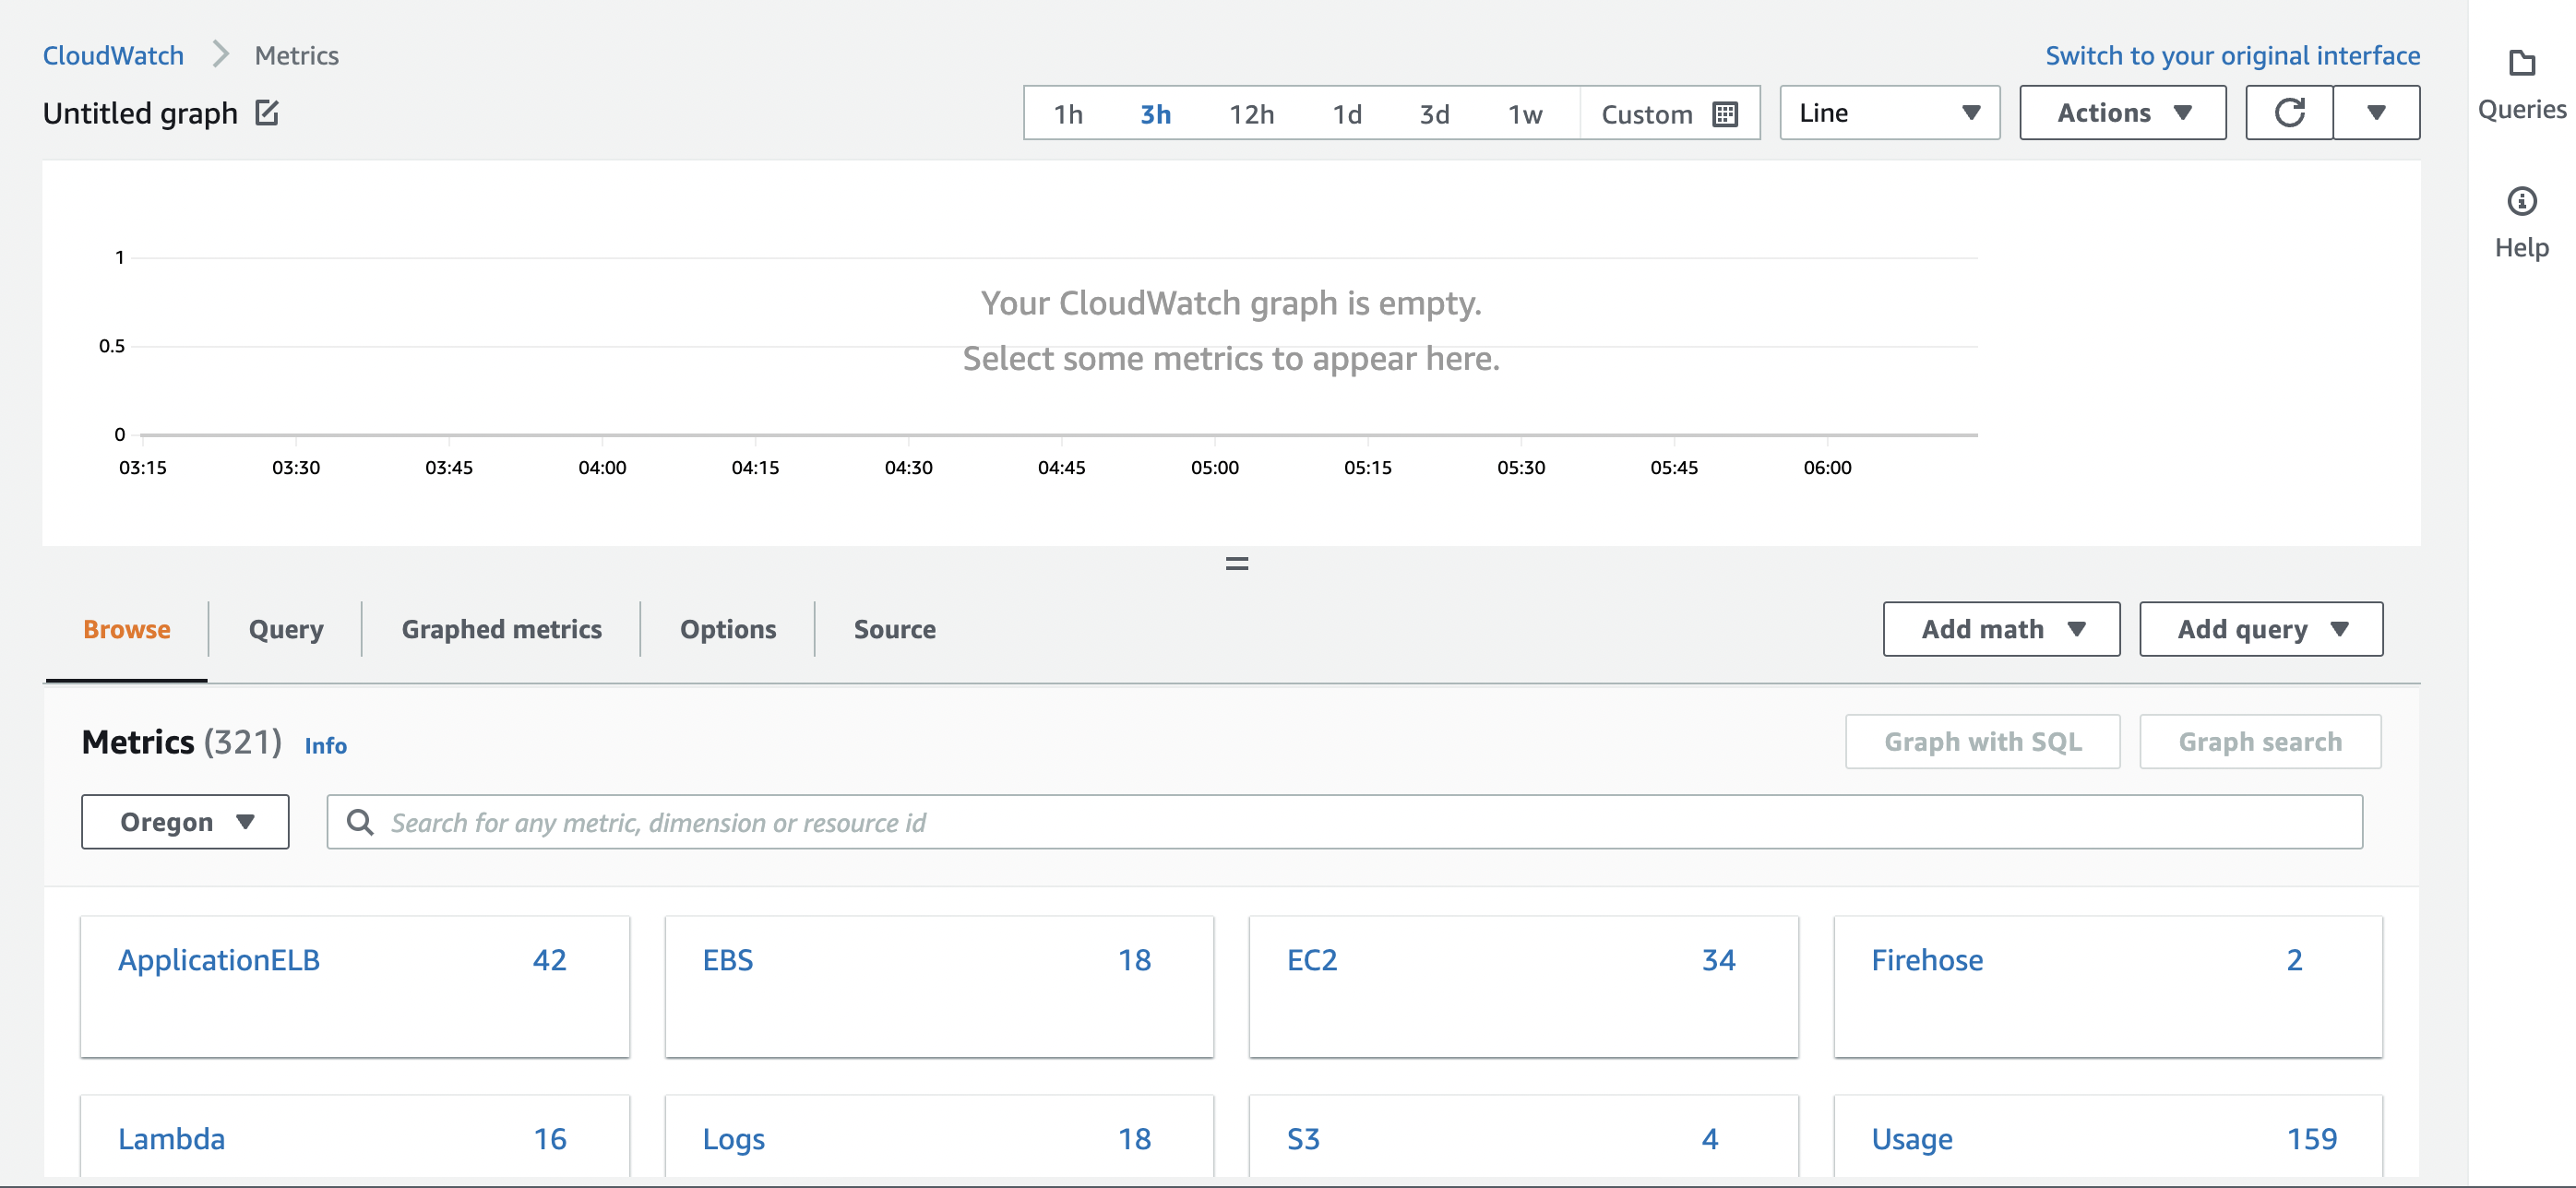This screenshot has width=2576, height=1188.
Task: Click the Untitled graph title text
Action: point(140,113)
